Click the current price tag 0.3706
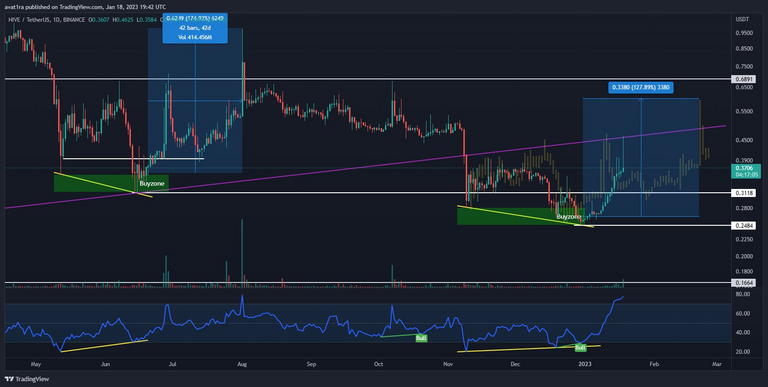768x387 pixels. coord(745,168)
